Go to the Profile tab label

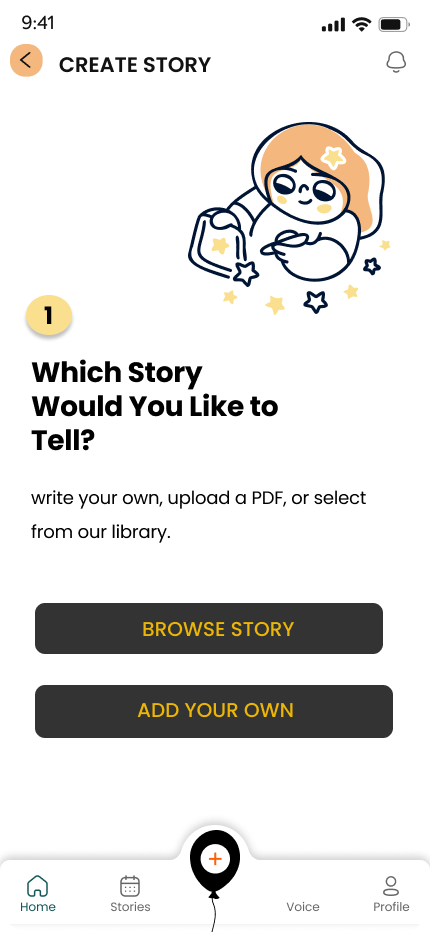(x=391, y=907)
